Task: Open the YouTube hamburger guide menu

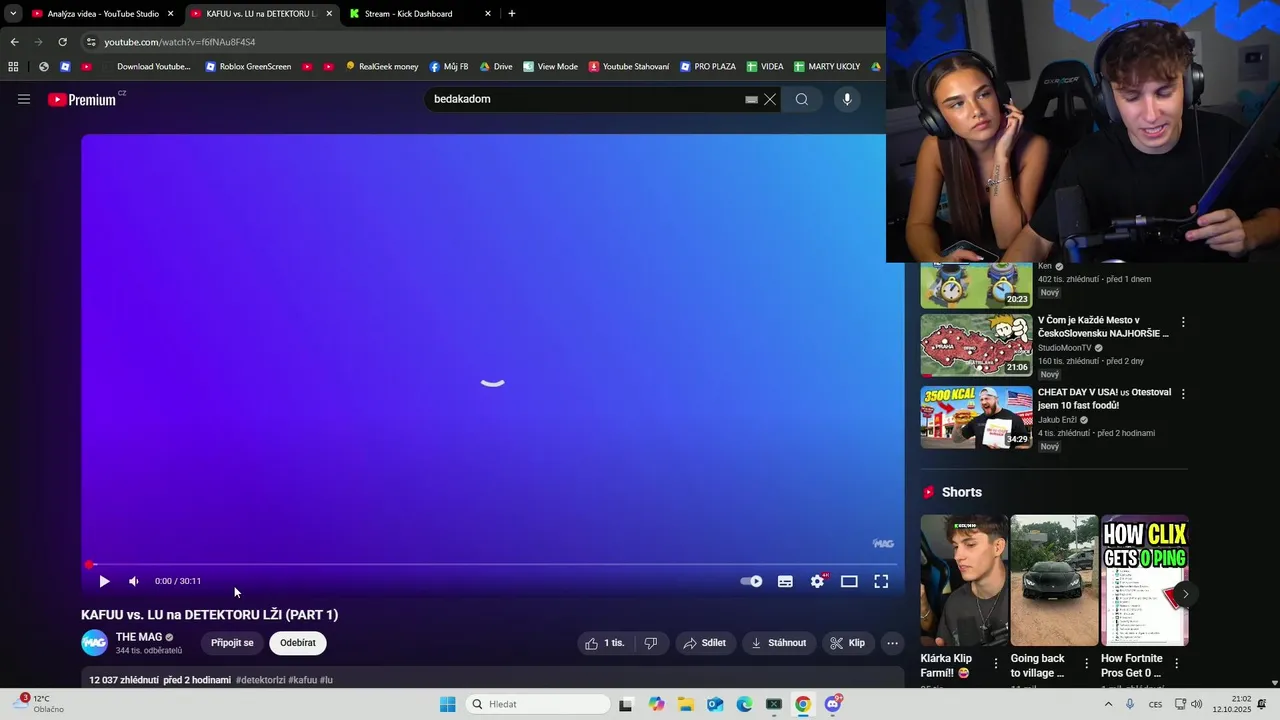Action: point(24,99)
